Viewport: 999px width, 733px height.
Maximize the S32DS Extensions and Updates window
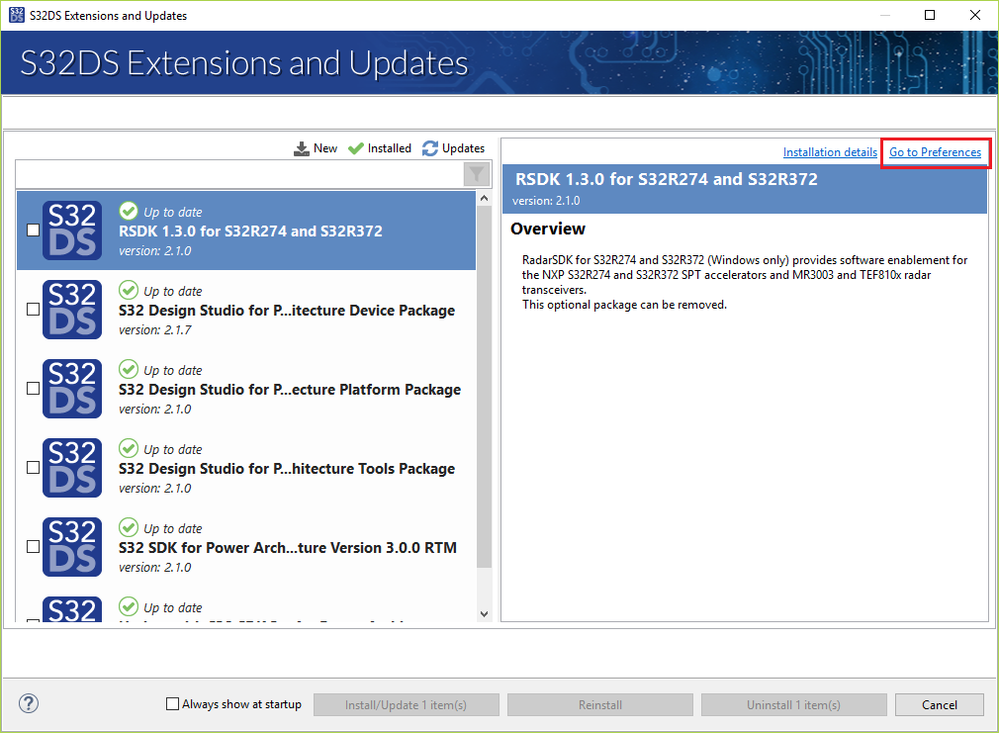tap(930, 15)
